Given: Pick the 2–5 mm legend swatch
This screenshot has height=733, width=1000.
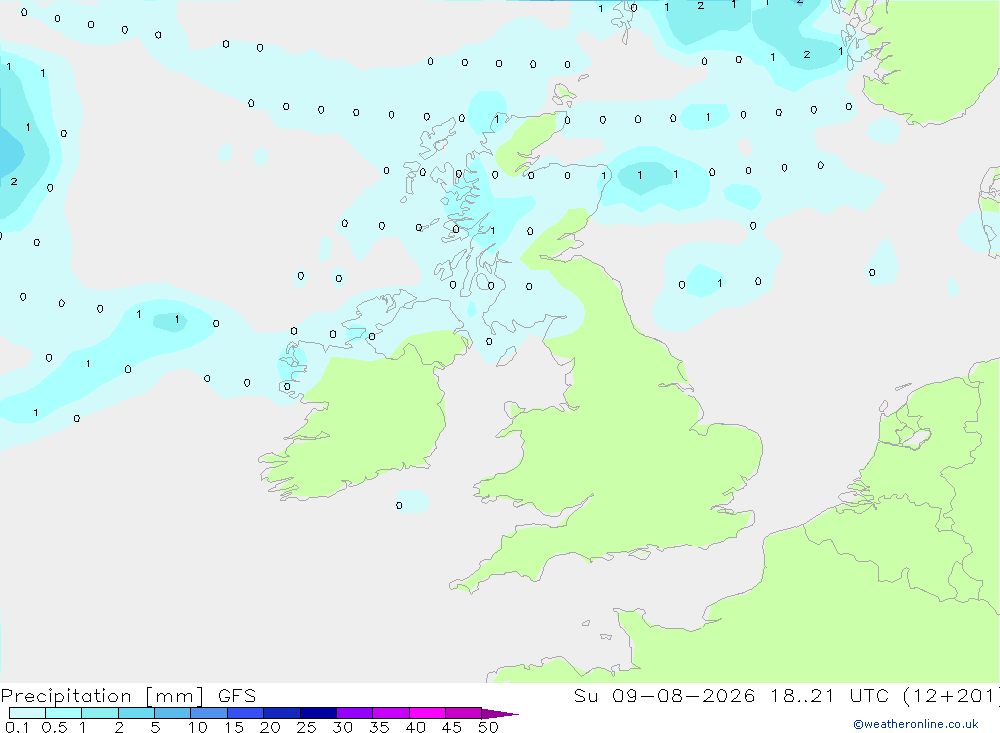Looking at the screenshot, I should pyautogui.click(x=136, y=713).
